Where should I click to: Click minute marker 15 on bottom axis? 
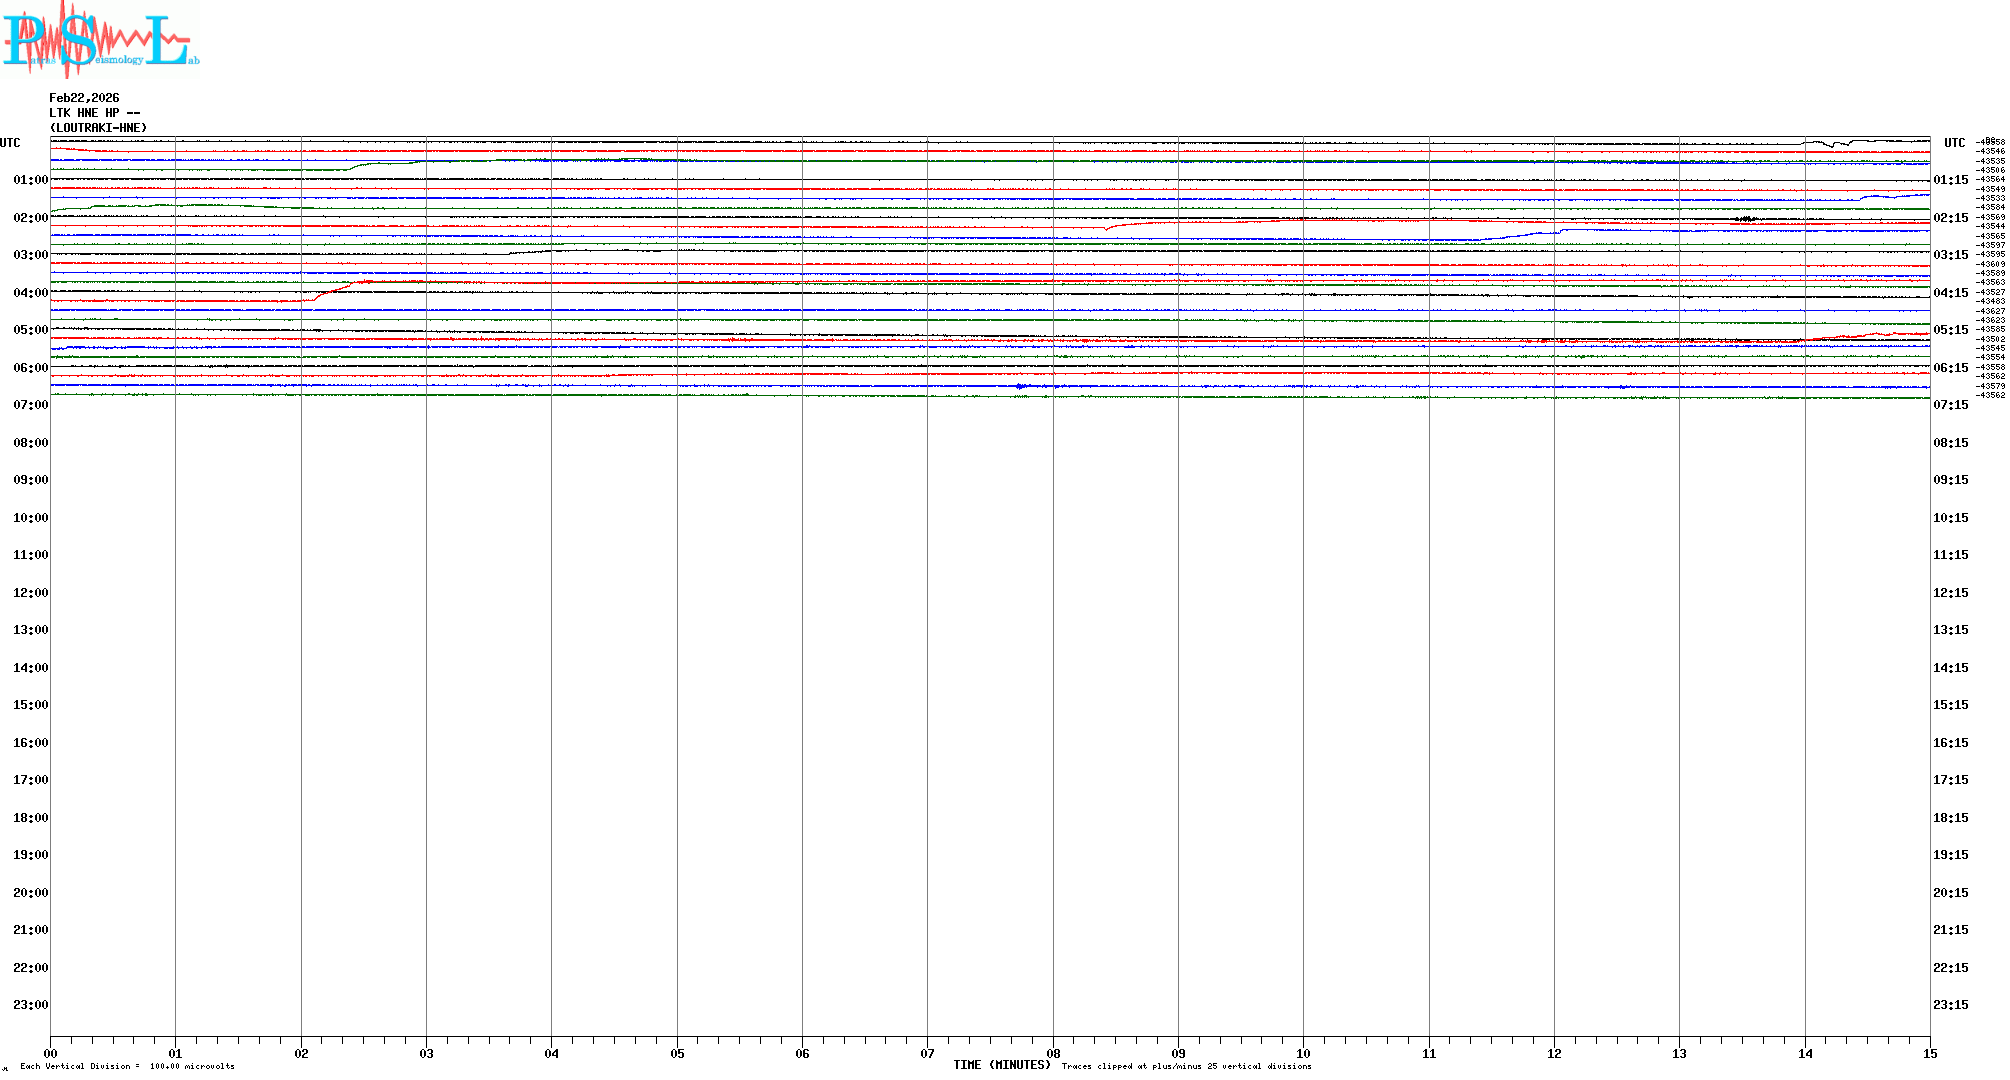[x=1929, y=1053]
